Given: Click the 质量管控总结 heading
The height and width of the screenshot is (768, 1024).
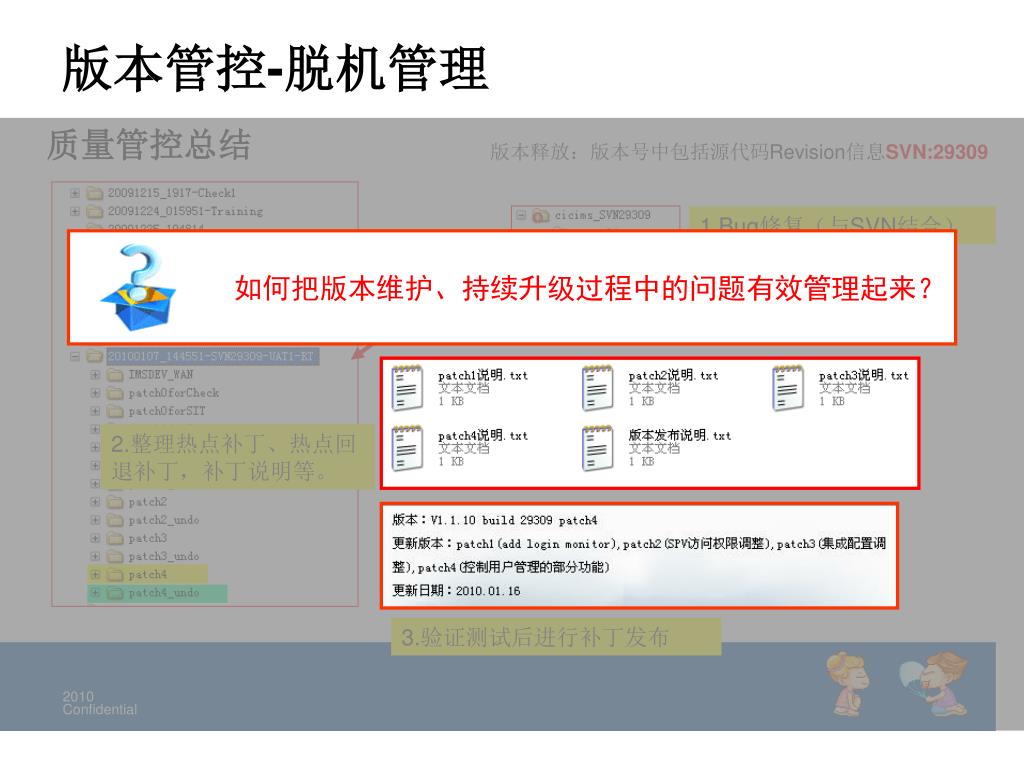Looking at the screenshot, I should (x=149, y=144).
